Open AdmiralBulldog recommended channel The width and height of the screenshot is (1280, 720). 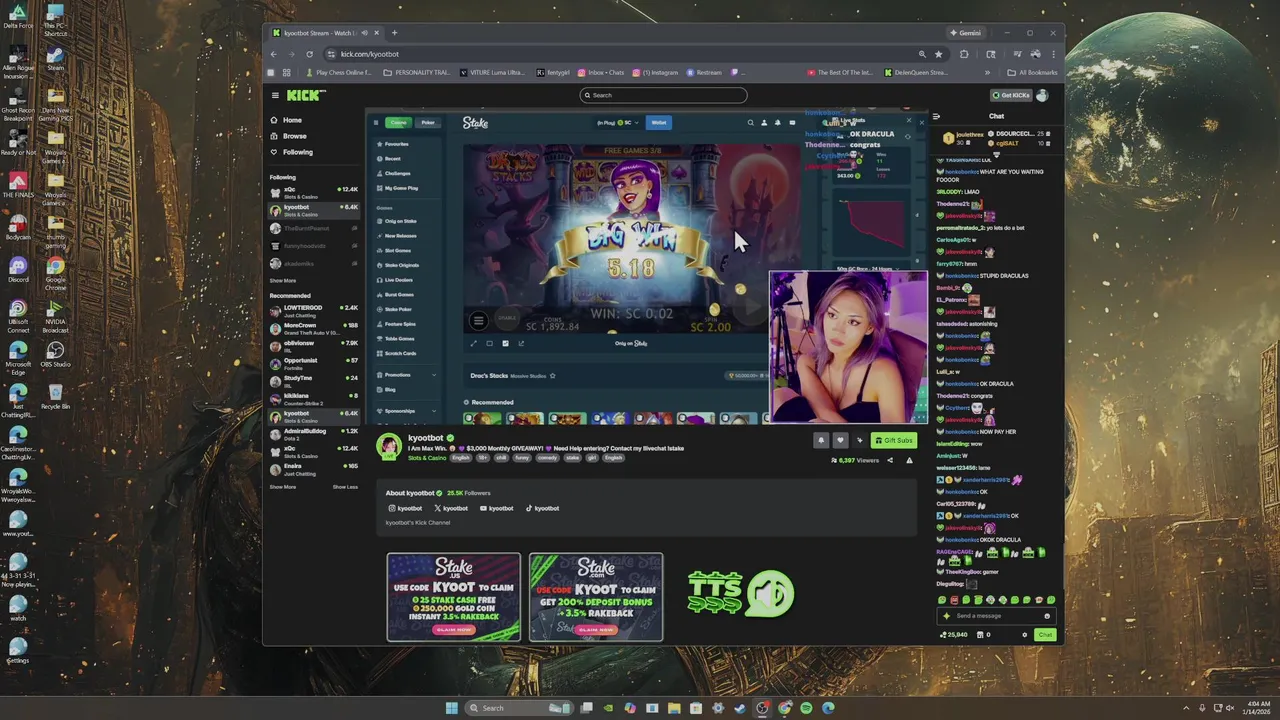(x=314, y=433)
